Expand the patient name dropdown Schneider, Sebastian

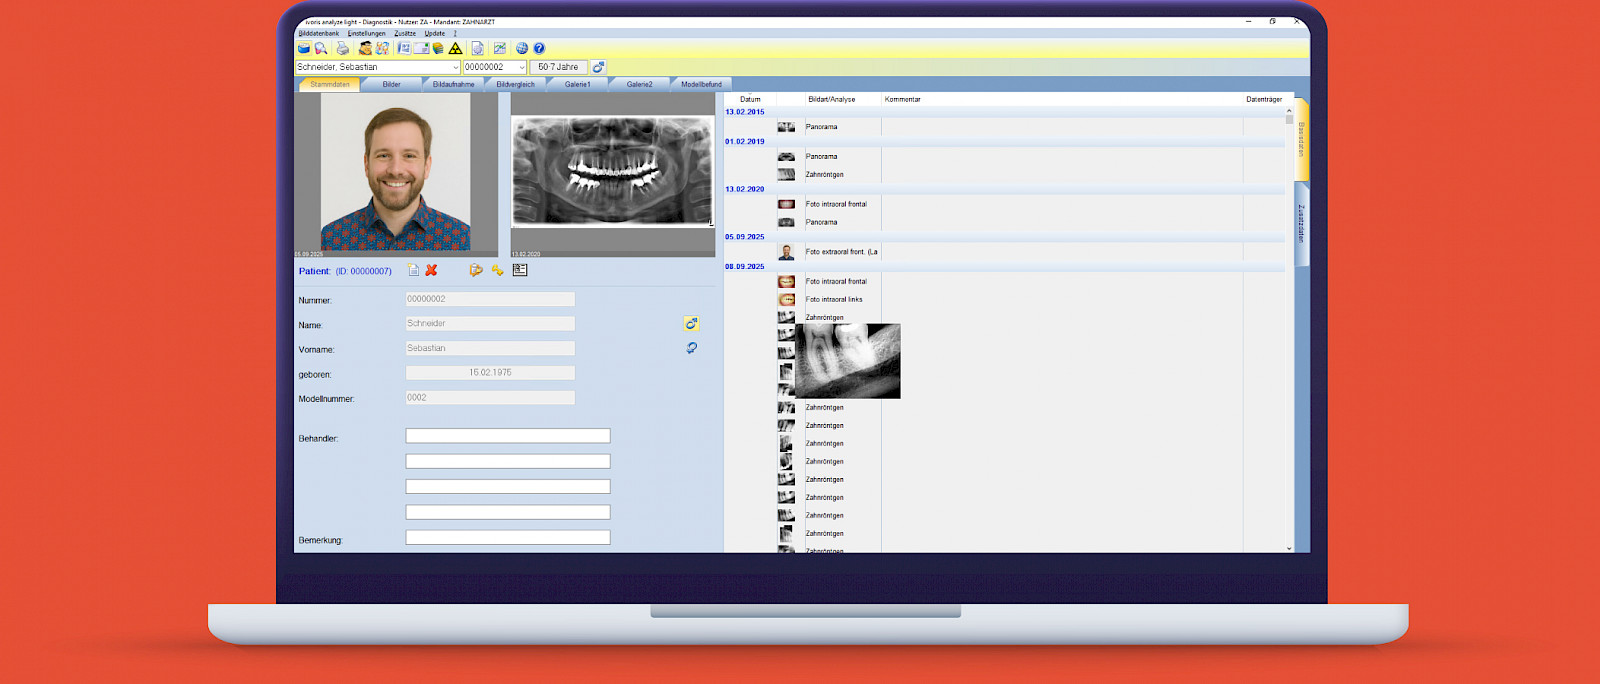(x=455, y=67)
